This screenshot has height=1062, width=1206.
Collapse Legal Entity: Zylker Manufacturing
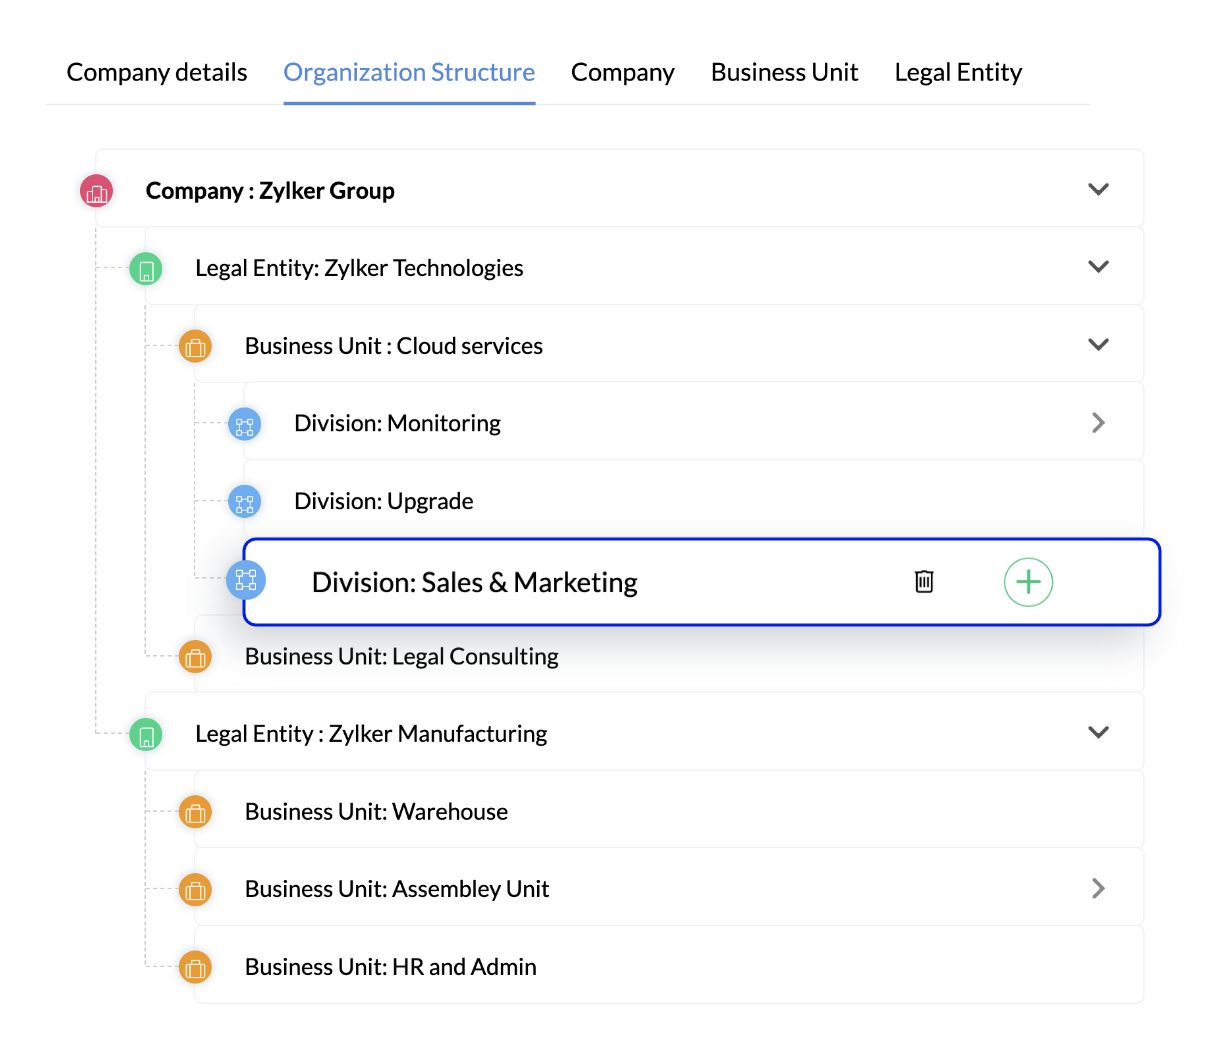(x=1097, y=732)
